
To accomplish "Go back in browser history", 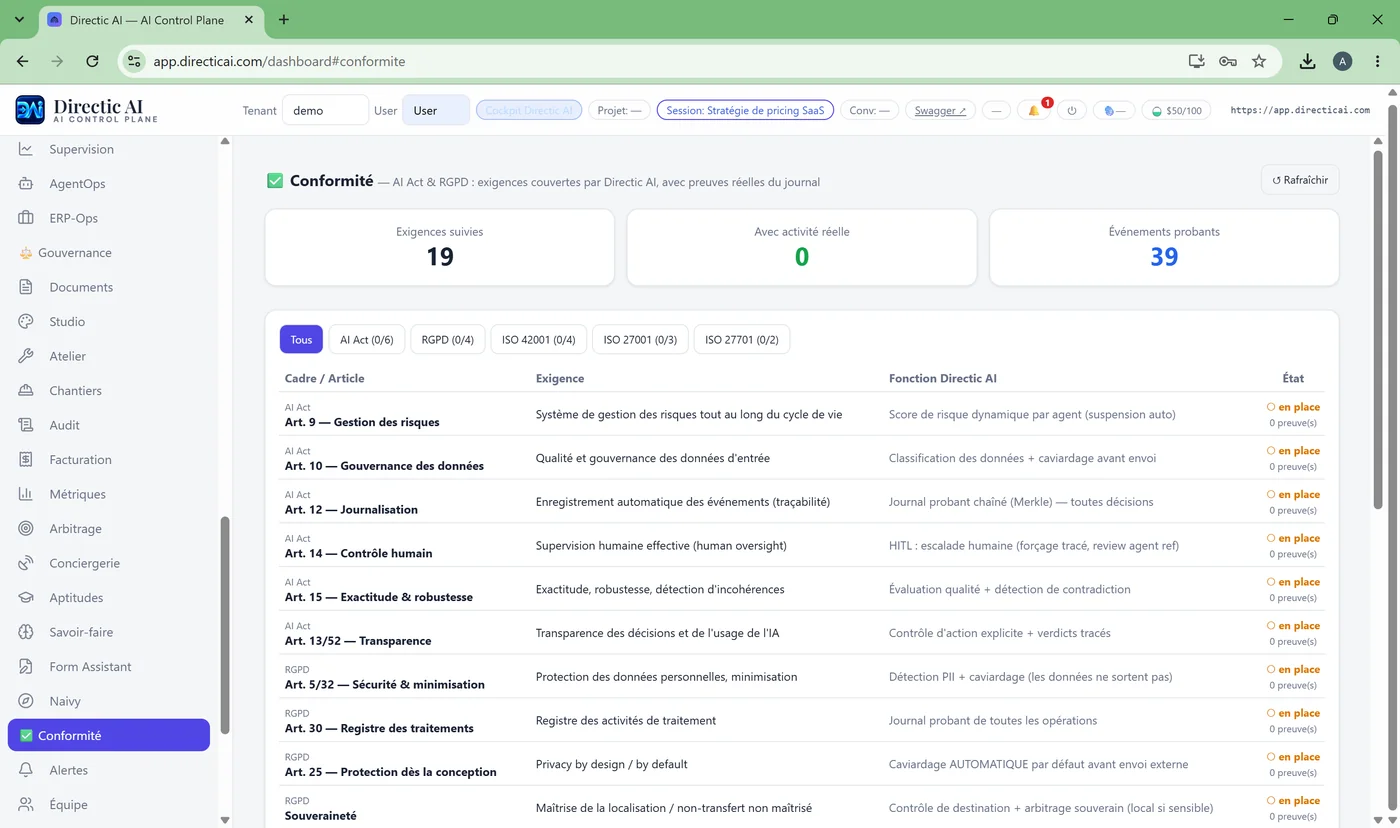I will point(23,61).
